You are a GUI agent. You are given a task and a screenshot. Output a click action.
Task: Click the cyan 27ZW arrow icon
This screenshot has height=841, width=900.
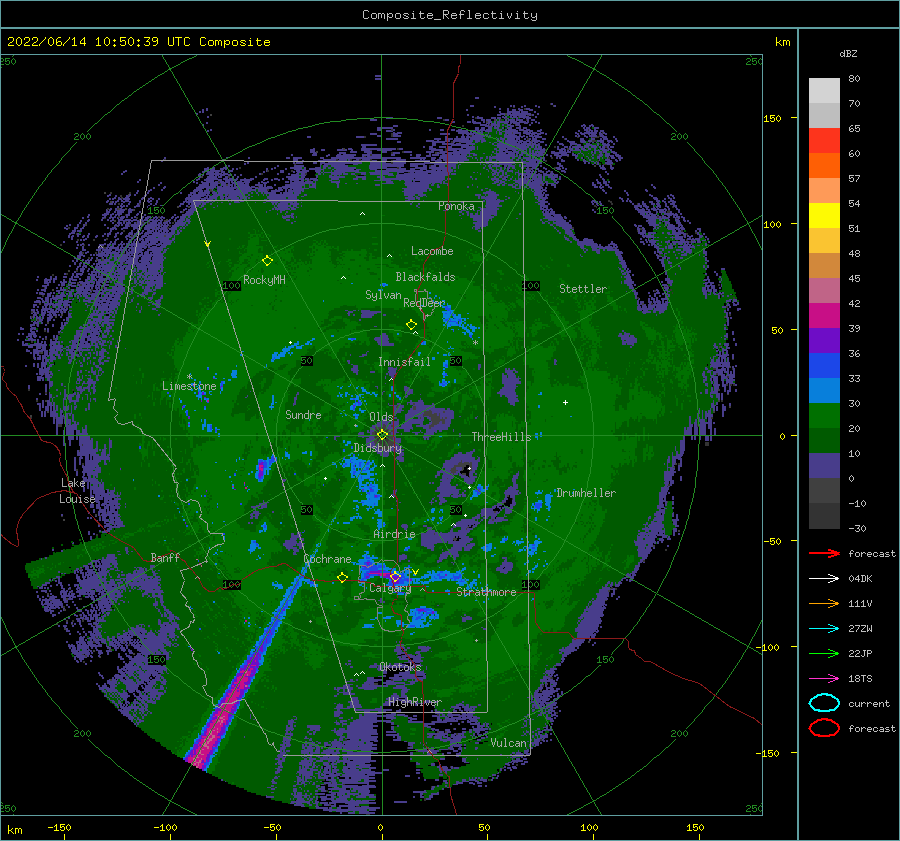(x=824, y=629)
